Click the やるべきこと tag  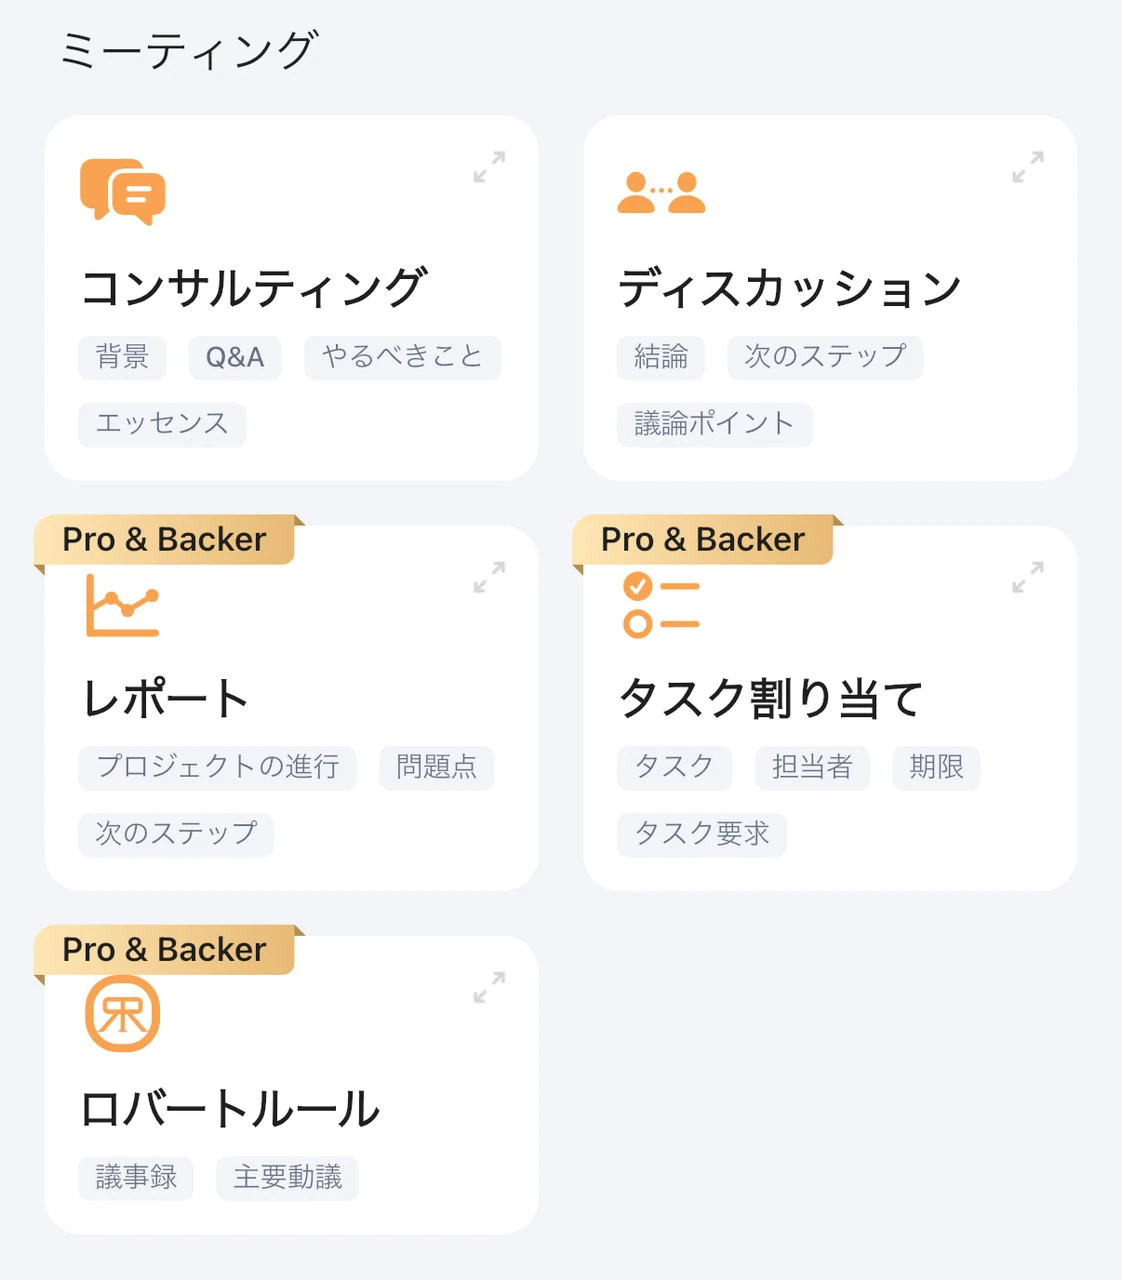coord(402,357)
